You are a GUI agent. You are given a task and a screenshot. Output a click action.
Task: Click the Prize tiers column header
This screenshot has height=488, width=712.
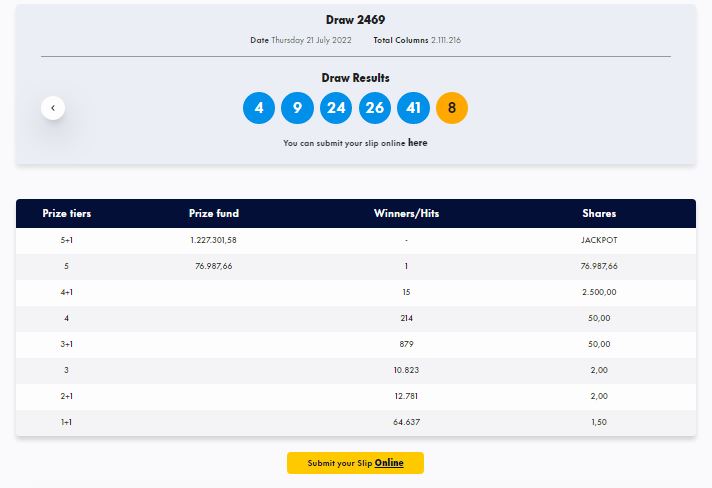67,213
